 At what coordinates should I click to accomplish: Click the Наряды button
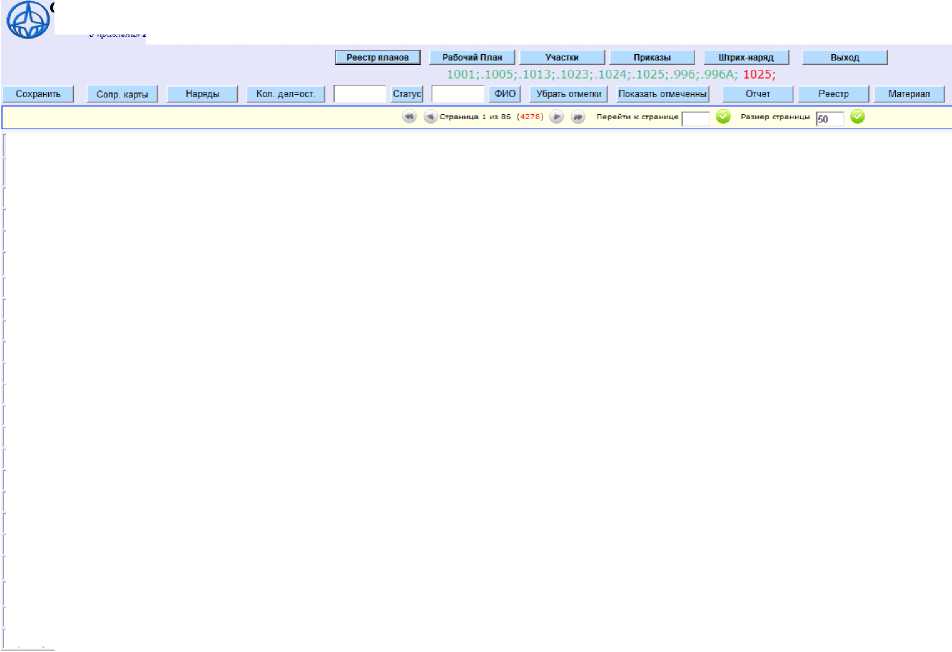(x=202, y=94)
